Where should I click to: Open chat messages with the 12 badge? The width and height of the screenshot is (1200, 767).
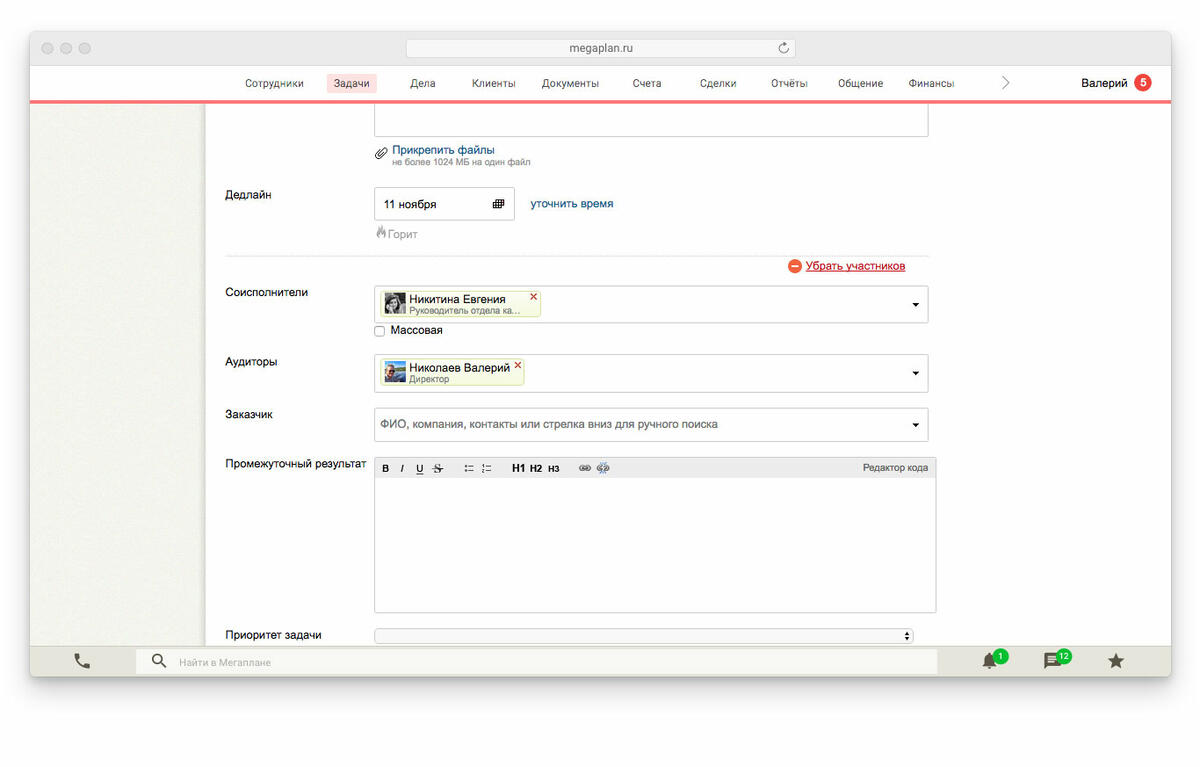pyautogui.click(x=1052, y=661)
